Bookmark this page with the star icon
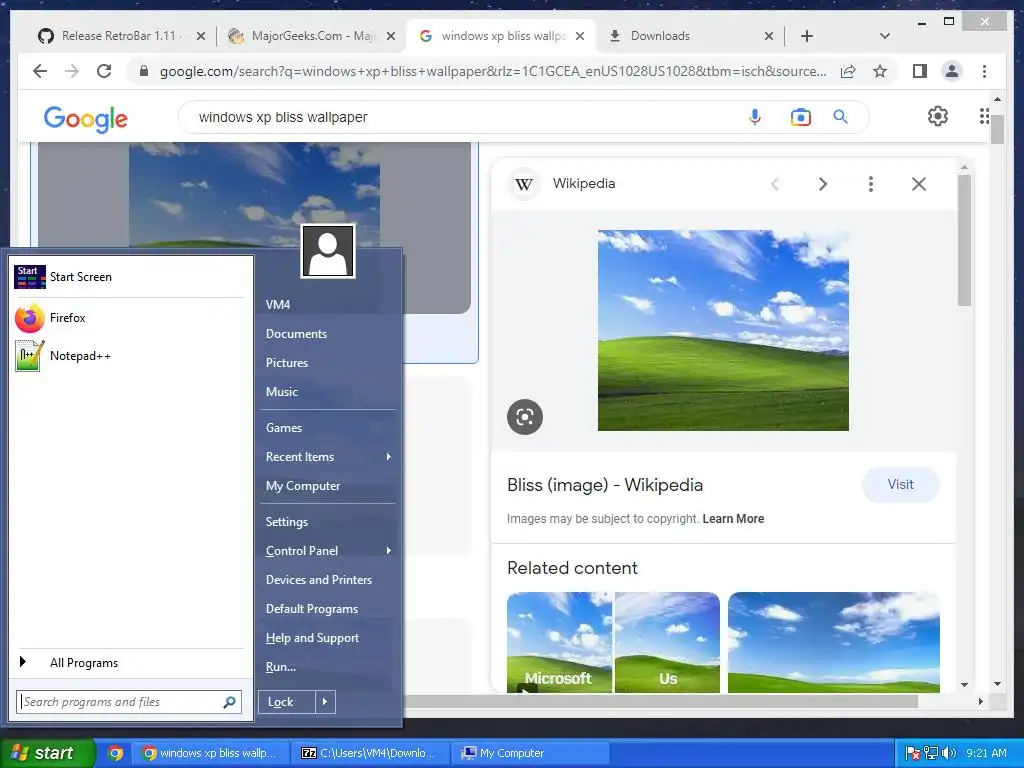The height and width of the screenshot is (768, 1024). [880, 71]
